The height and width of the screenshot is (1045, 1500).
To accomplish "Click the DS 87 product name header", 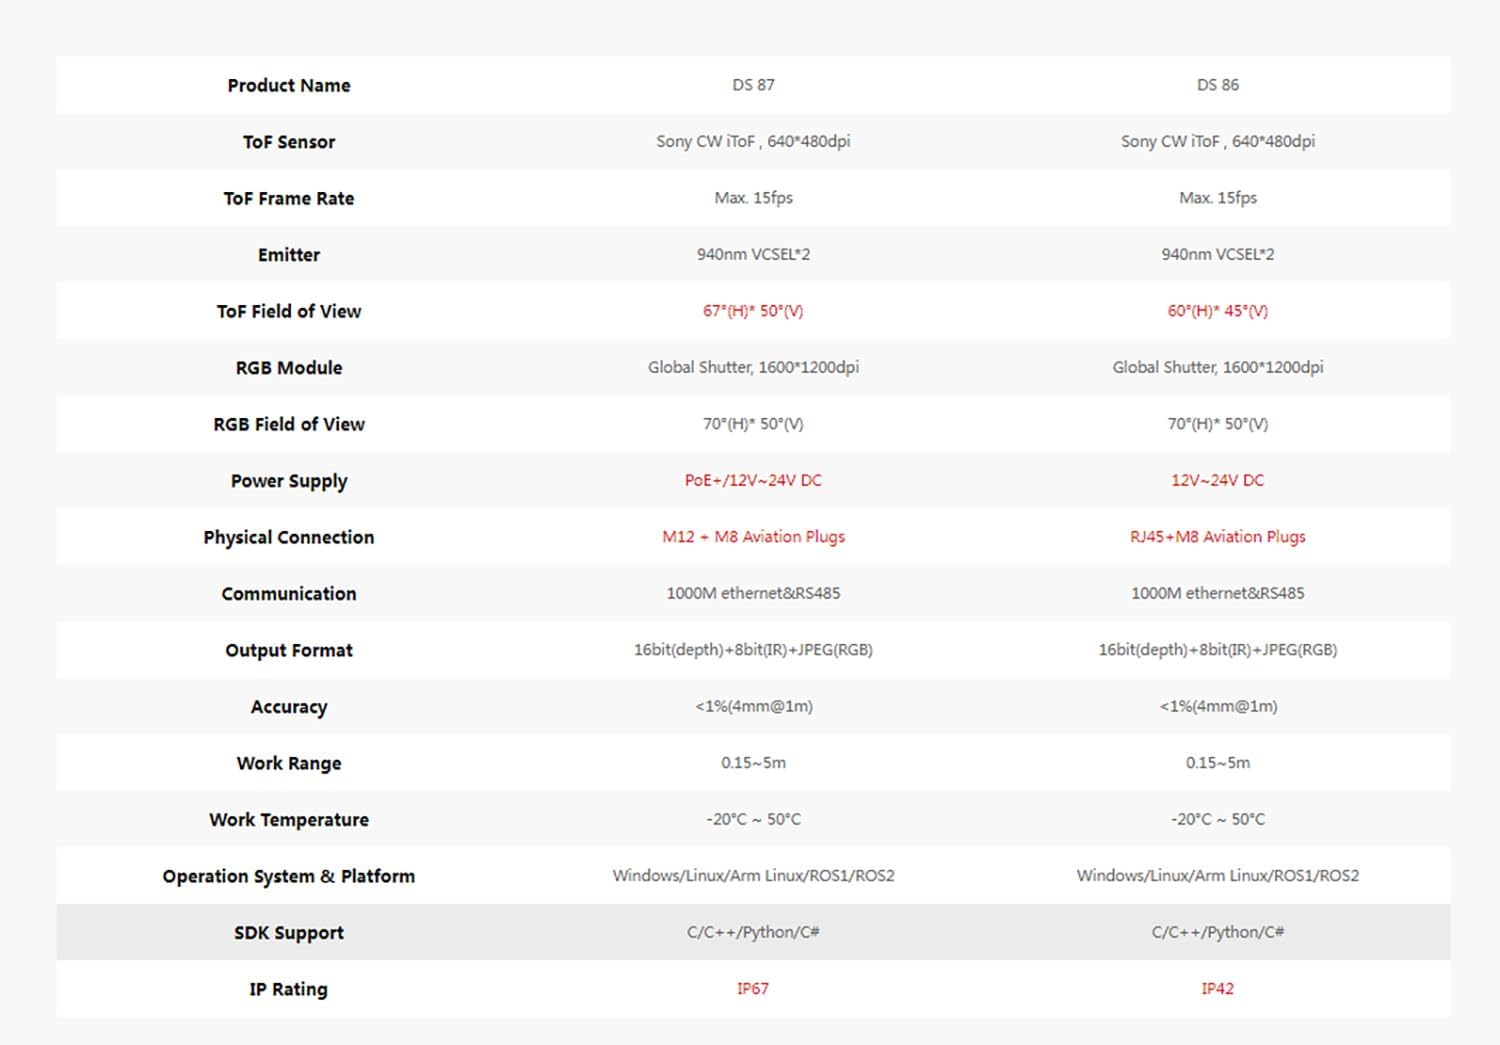I will 753,85.
